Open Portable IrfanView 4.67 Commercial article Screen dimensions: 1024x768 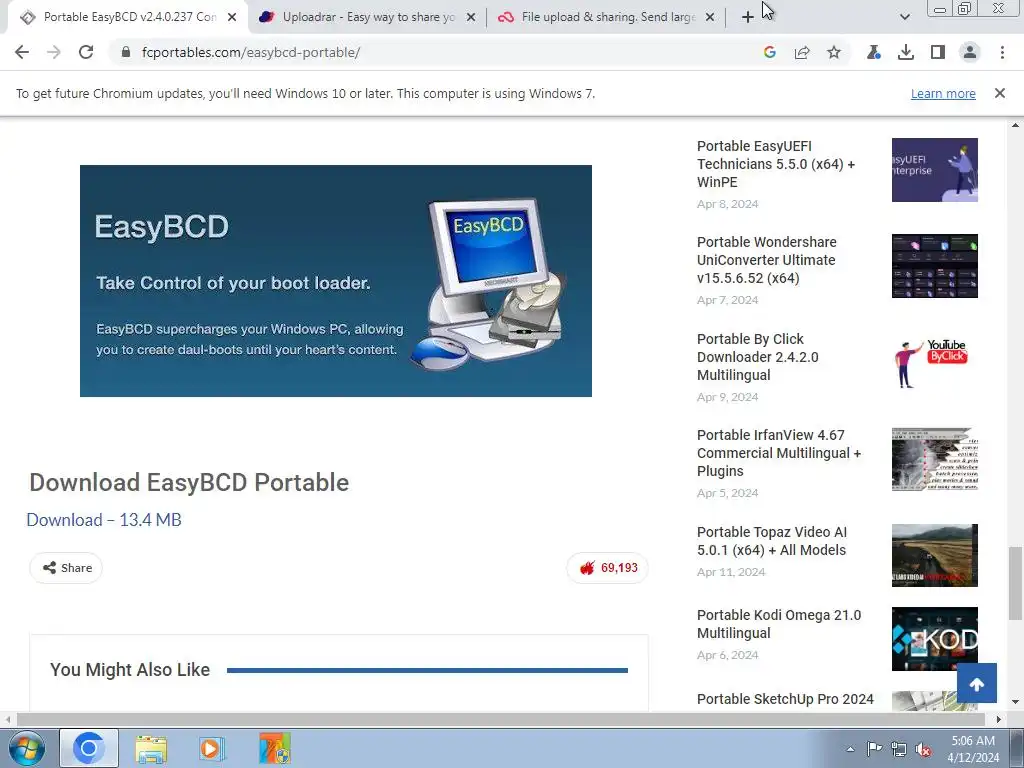click(x=779, y=453)
